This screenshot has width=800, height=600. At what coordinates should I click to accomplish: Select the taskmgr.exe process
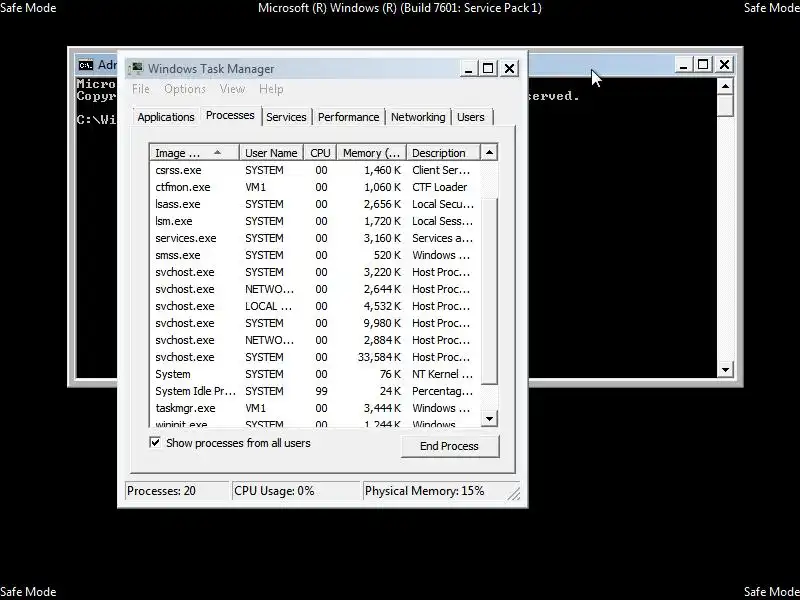pyautogui.click(x=315, y=408)
